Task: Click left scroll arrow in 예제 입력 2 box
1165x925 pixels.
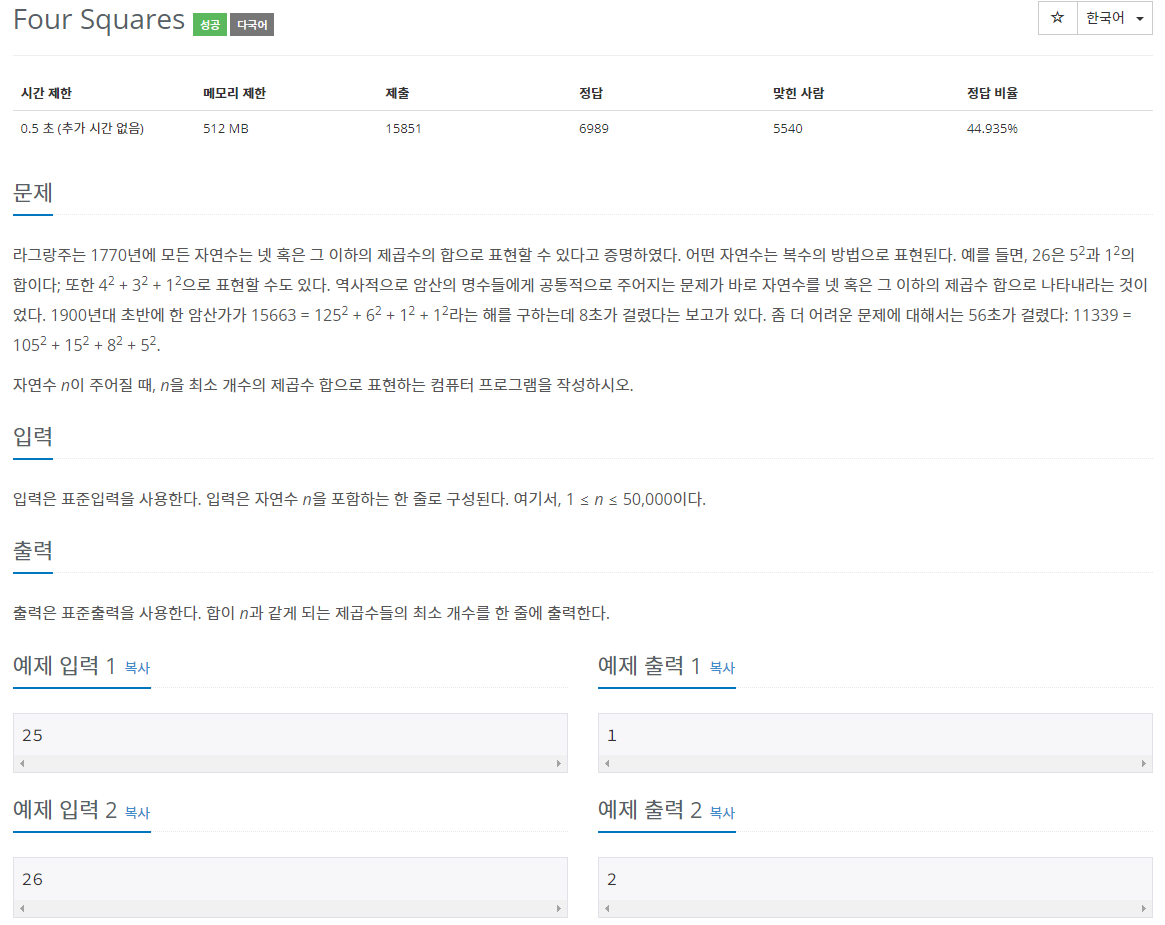Action: (22, 908)
